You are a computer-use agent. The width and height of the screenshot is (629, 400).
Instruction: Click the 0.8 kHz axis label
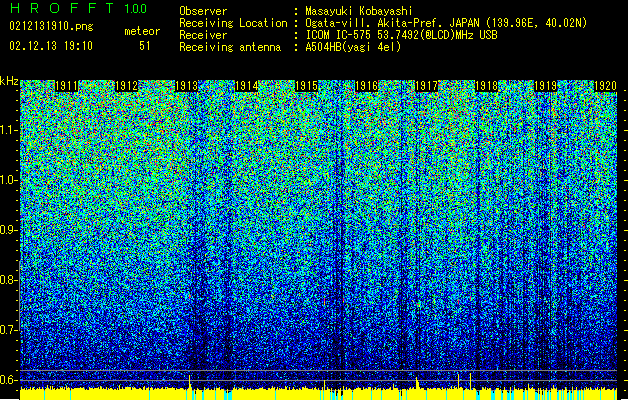9,280
